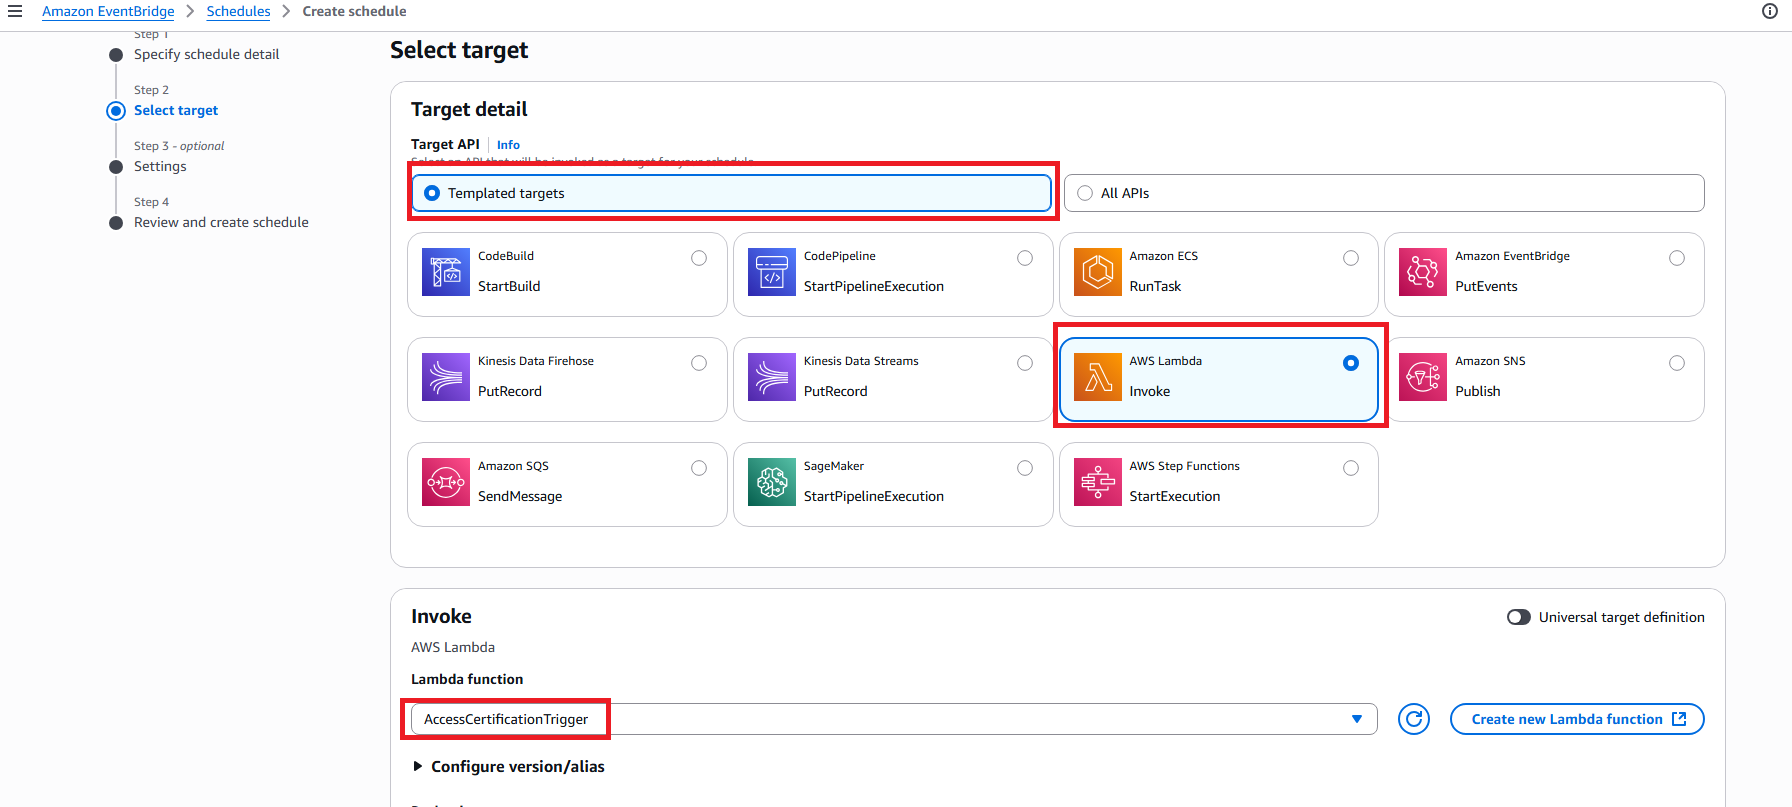Viewport: 1792px width, 807px height.
Task: Expand Configure version/alias section
Action: (x=509, y=766)
